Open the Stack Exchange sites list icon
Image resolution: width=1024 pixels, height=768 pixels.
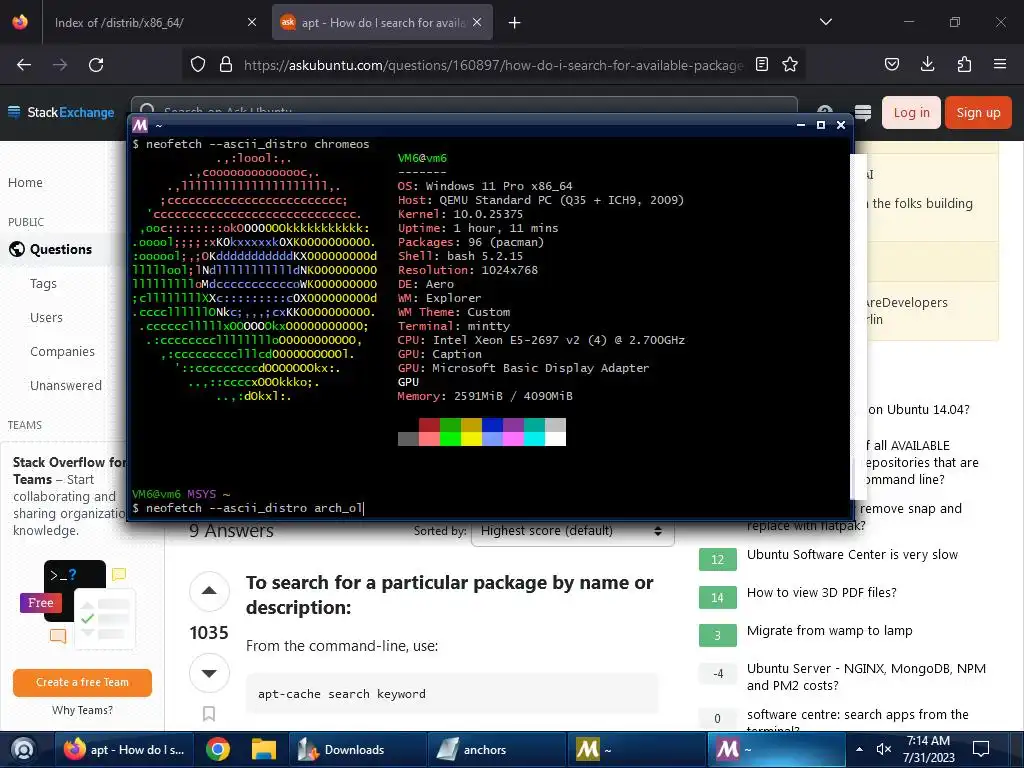coord(863,112)
